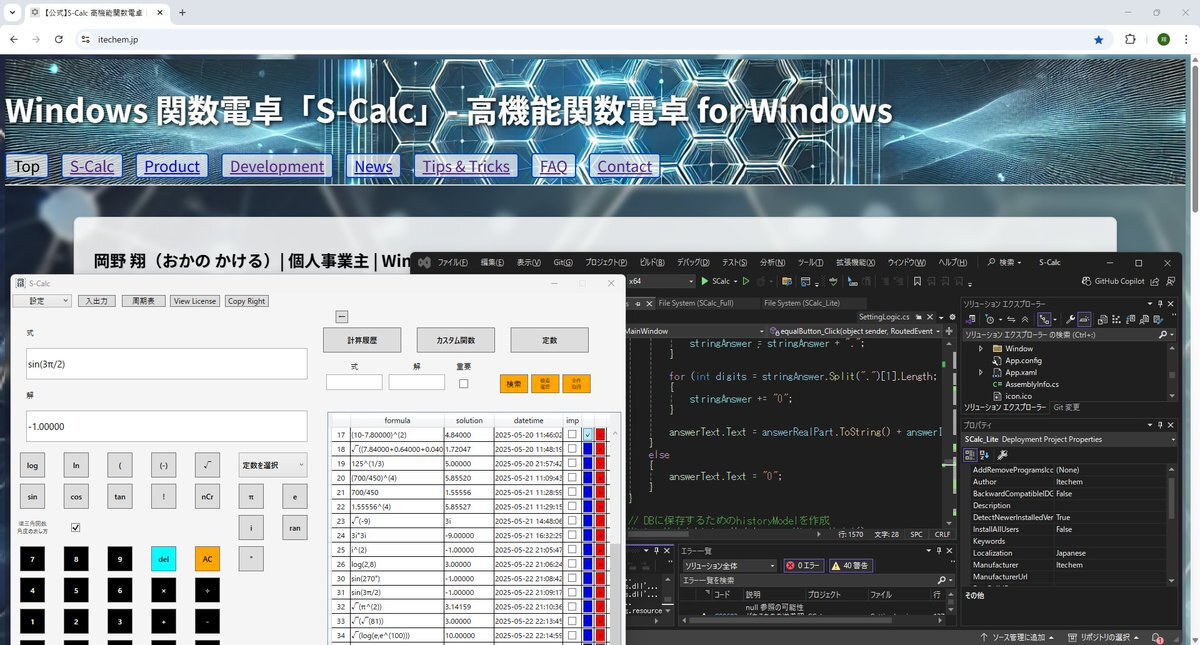Tick the imp checkbox for row 24
This screenshot has height=645, width=1200.
click(572, 535)
